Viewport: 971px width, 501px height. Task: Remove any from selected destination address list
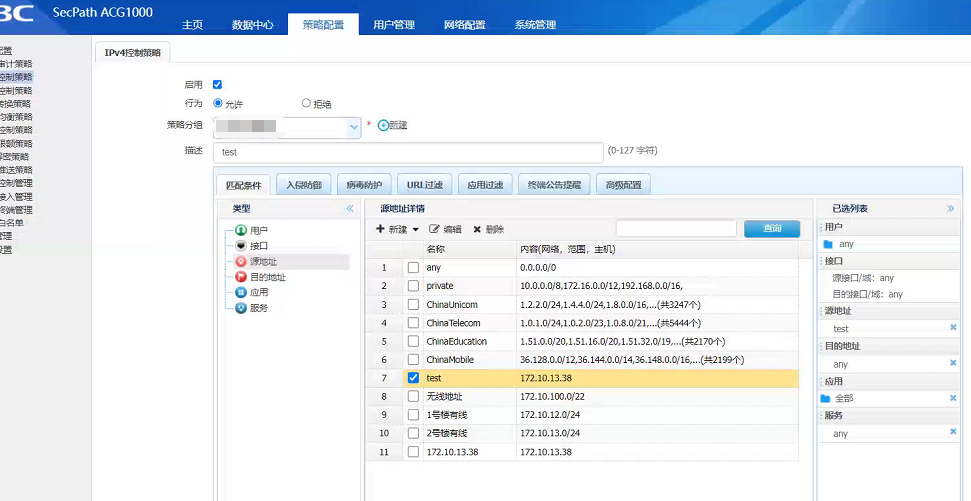click(x=953, y=363)
